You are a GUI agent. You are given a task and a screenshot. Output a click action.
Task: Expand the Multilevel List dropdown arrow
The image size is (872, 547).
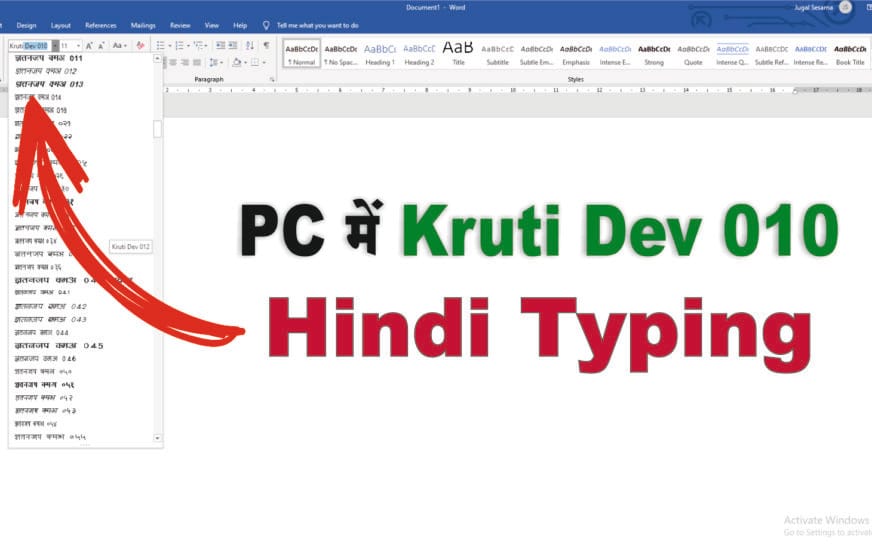(206, 46)
